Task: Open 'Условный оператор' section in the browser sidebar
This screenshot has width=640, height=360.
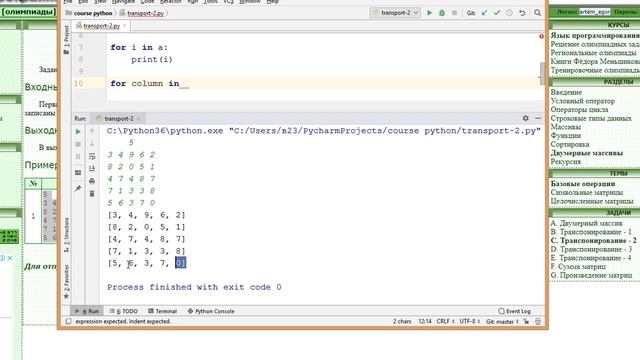Action: click(582, 101)
